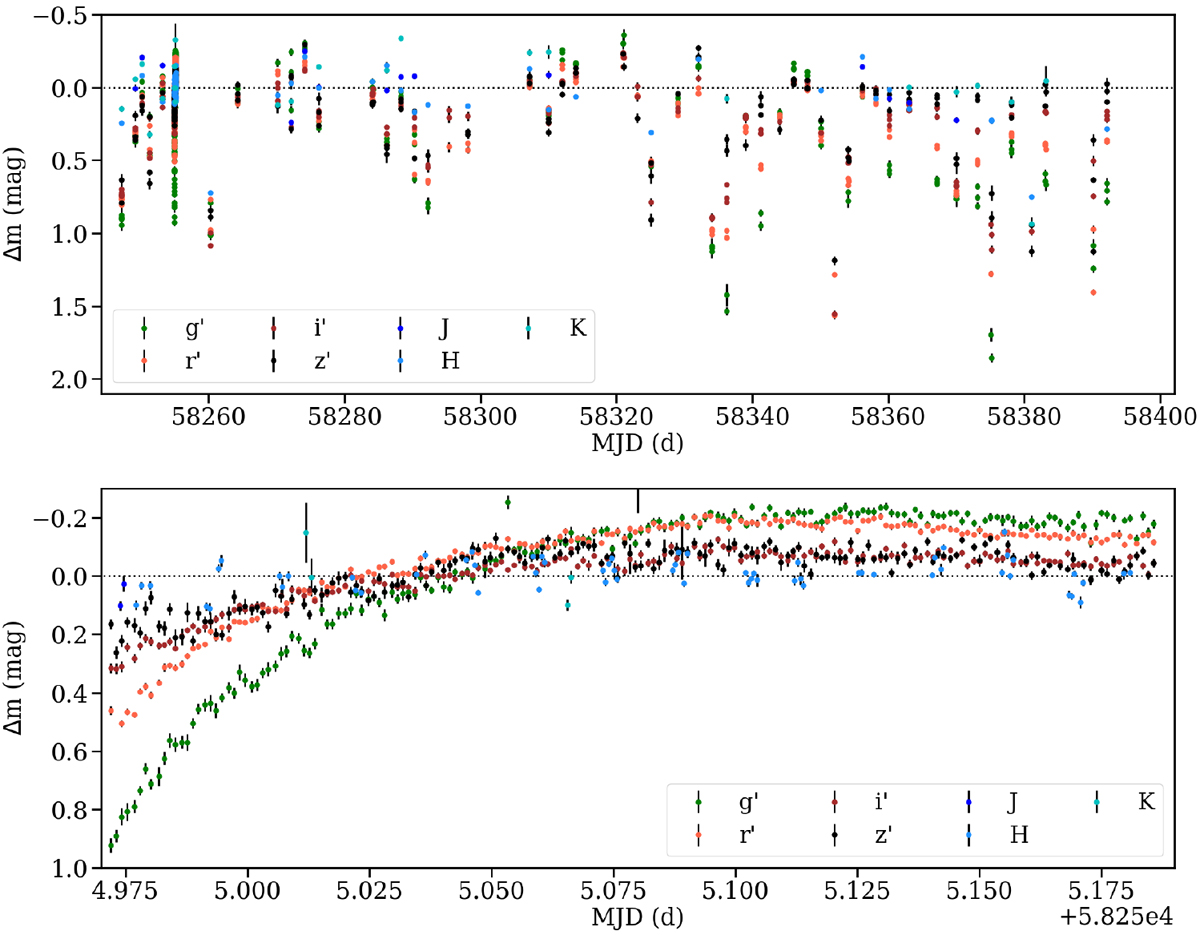The image size is (1200, 935).
Task: Click the g' legend marker in top plot
Action: coord(145,328)
